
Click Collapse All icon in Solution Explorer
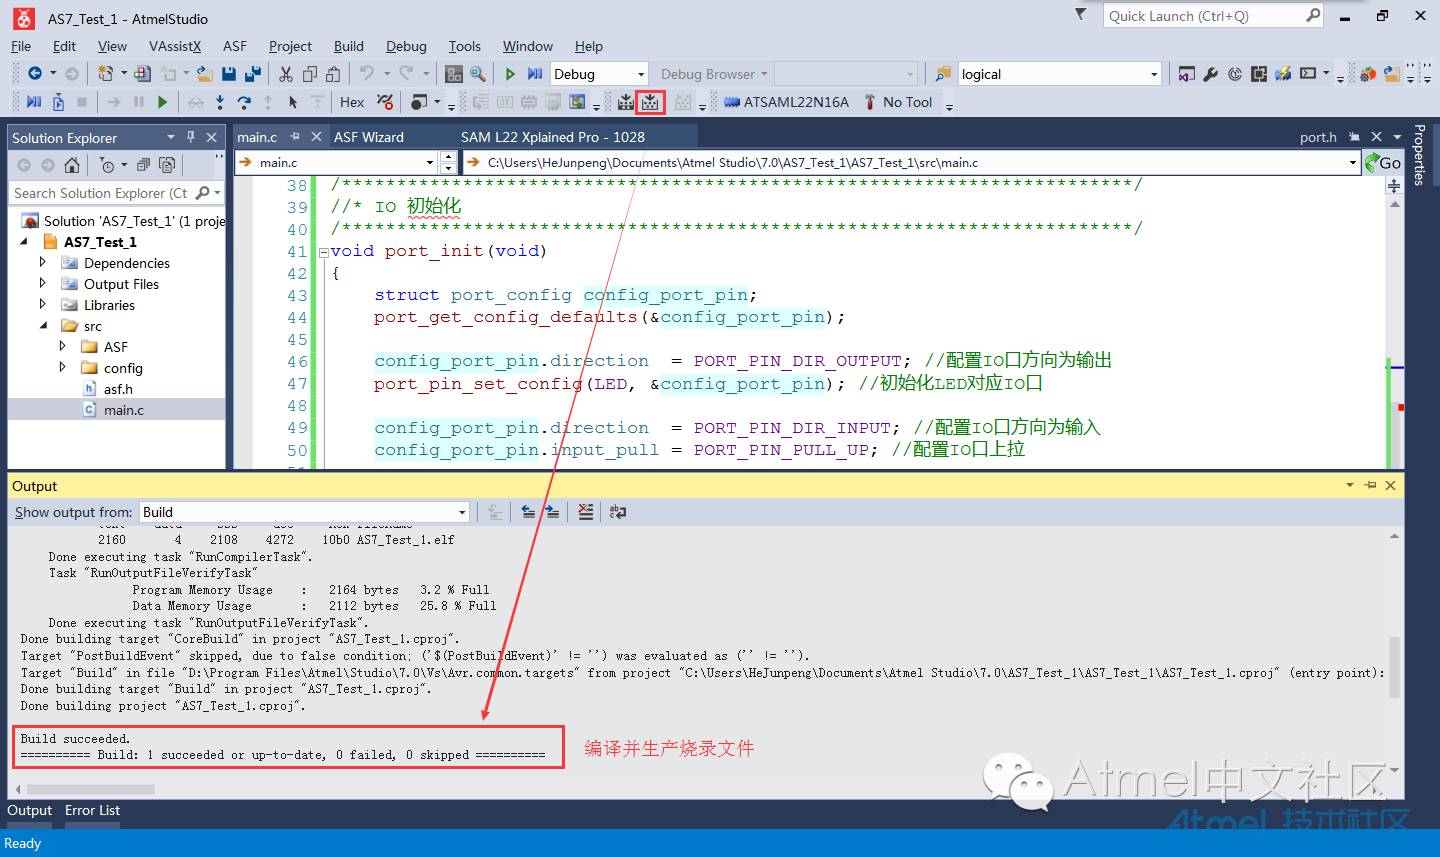143,165
